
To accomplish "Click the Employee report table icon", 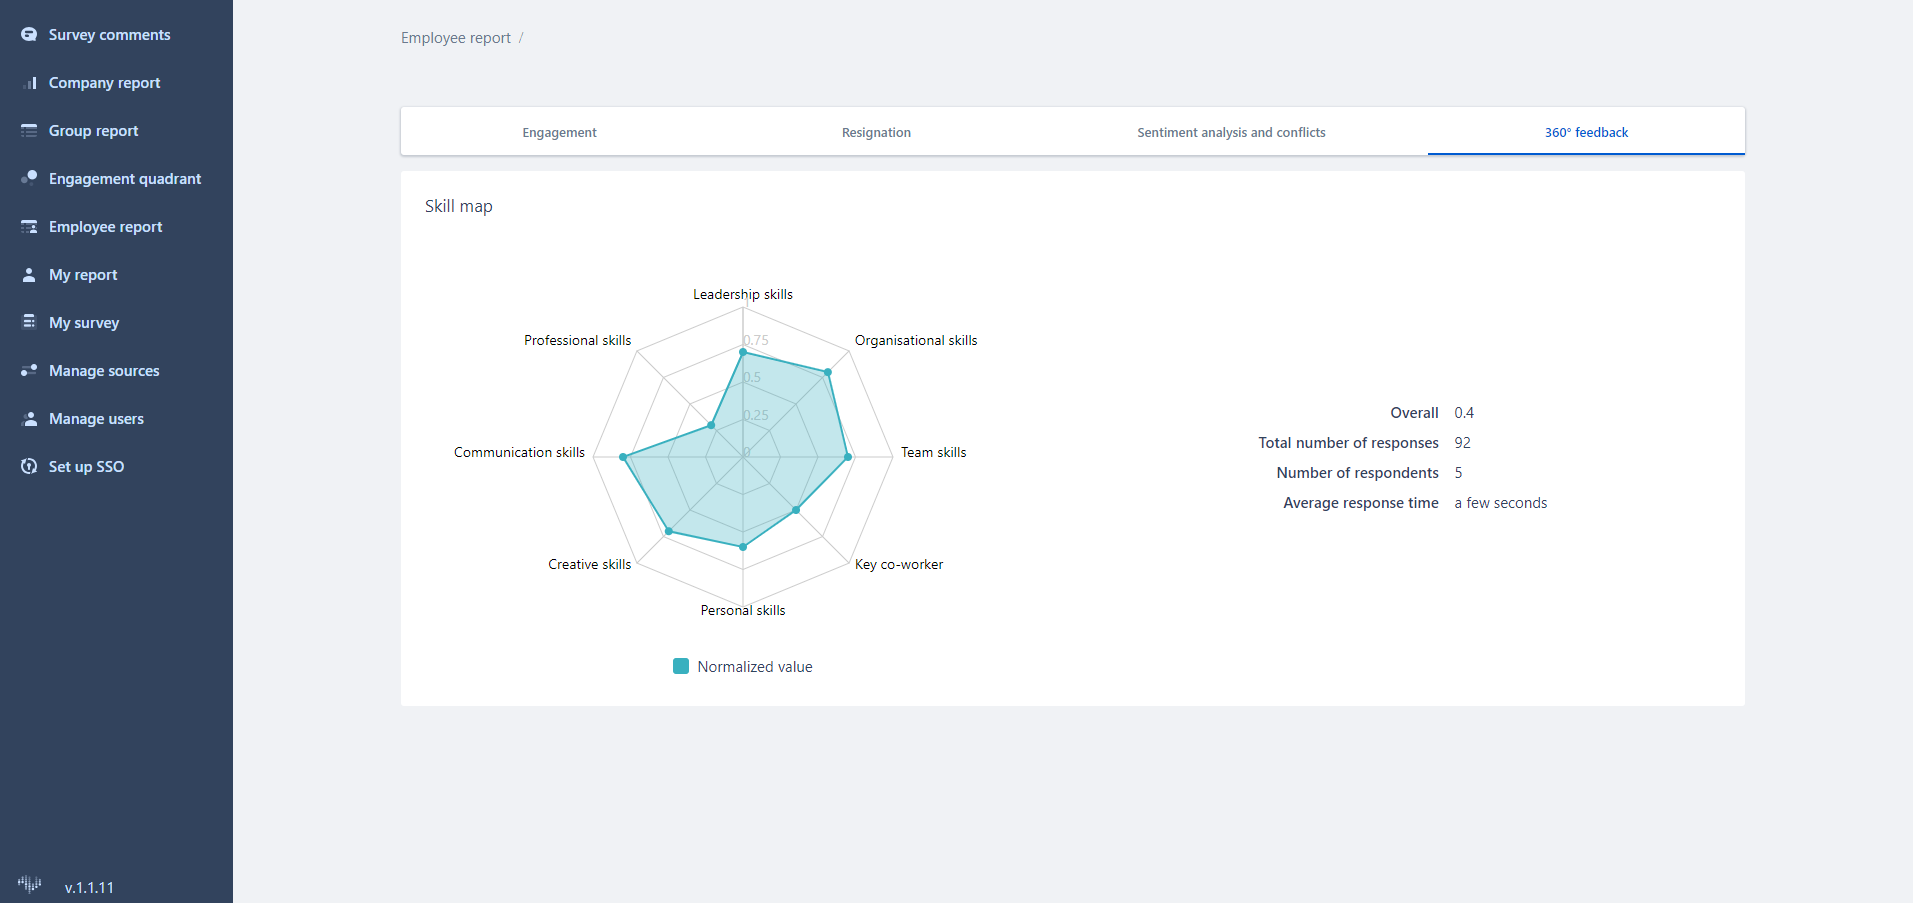I will [x=29, y=227].
